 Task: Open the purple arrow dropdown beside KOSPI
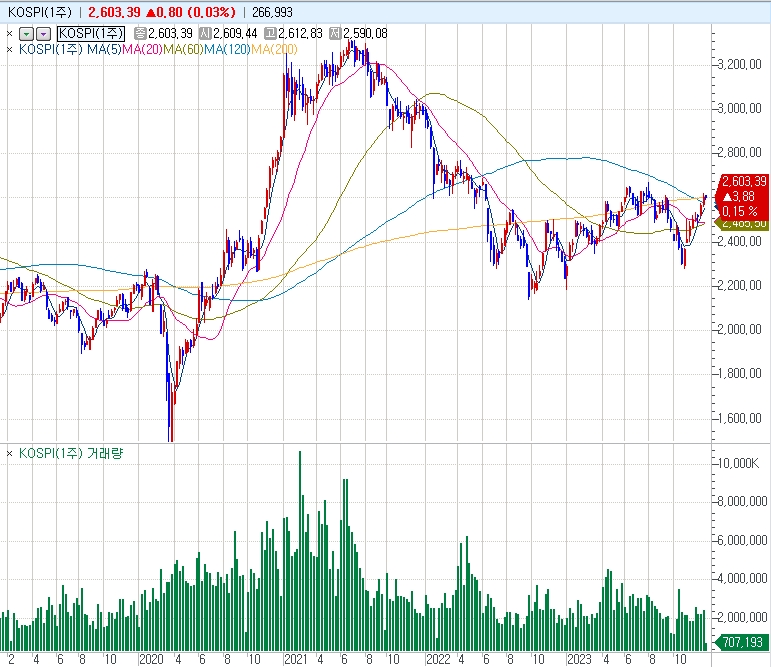[x=44, y=34]
